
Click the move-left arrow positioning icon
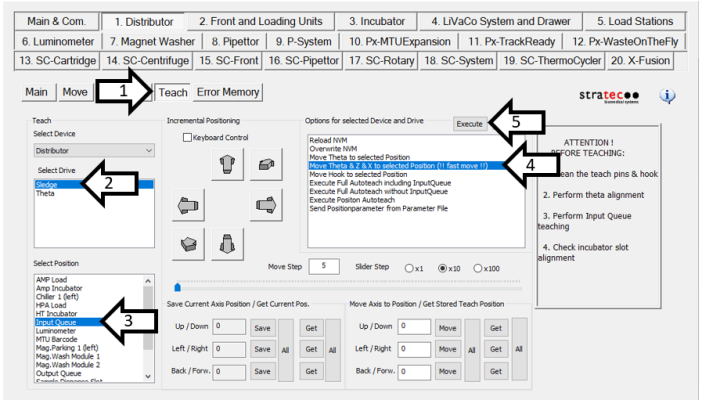click(x=188, y=205)
